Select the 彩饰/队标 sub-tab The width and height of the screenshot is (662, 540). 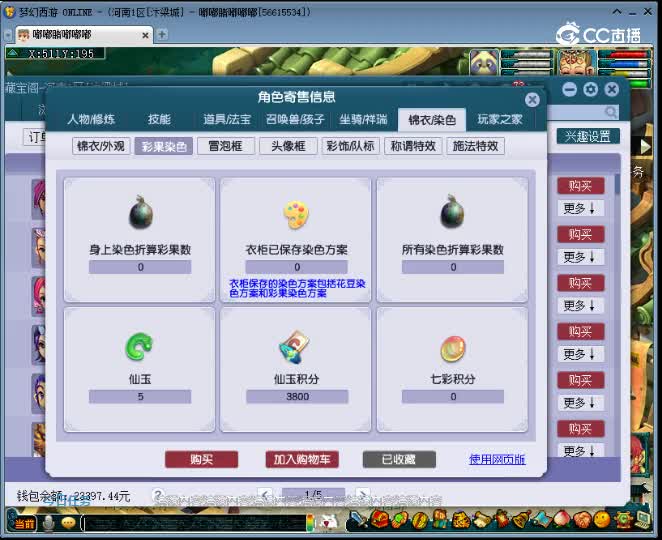click(x=350, y=147)
